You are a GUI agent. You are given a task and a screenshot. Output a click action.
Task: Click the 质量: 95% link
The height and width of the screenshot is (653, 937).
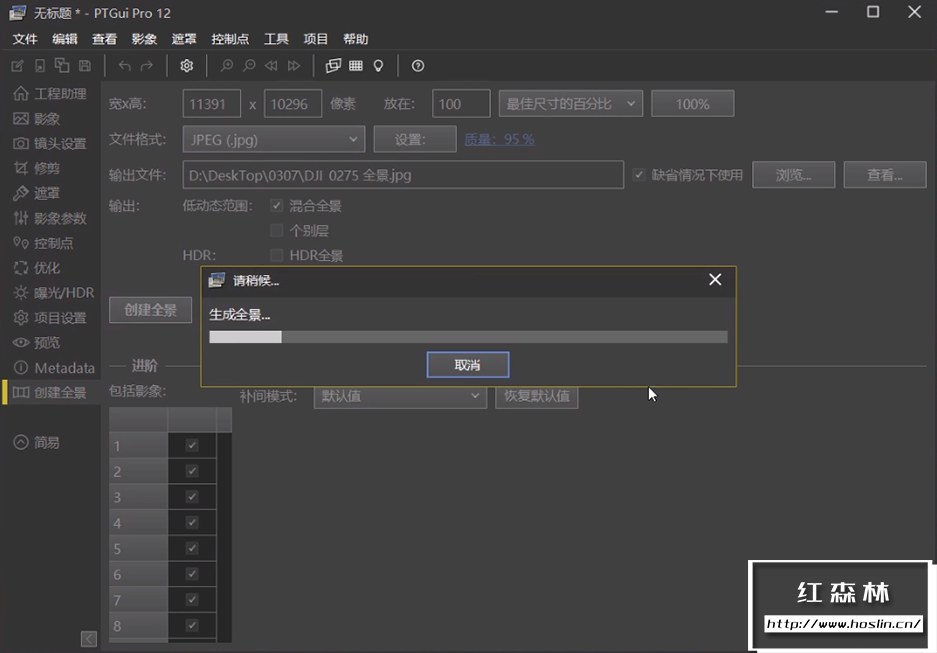[x=500, y=139]
